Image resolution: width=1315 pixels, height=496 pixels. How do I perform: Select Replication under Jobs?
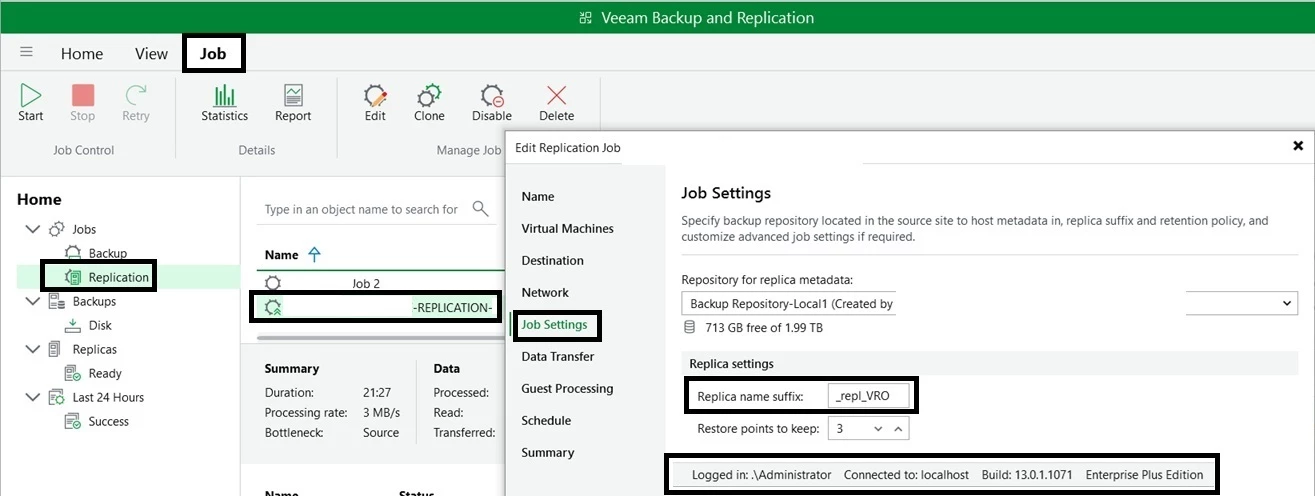pos(118,277)
